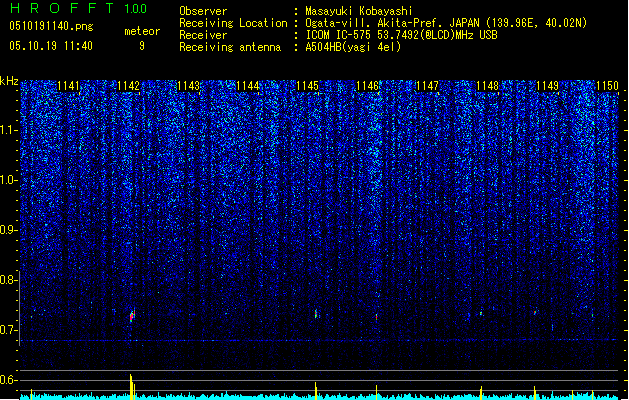Click the Receiving antenna field label
Image resolution: width=629 pixels, height=400 pixels.
230,47
